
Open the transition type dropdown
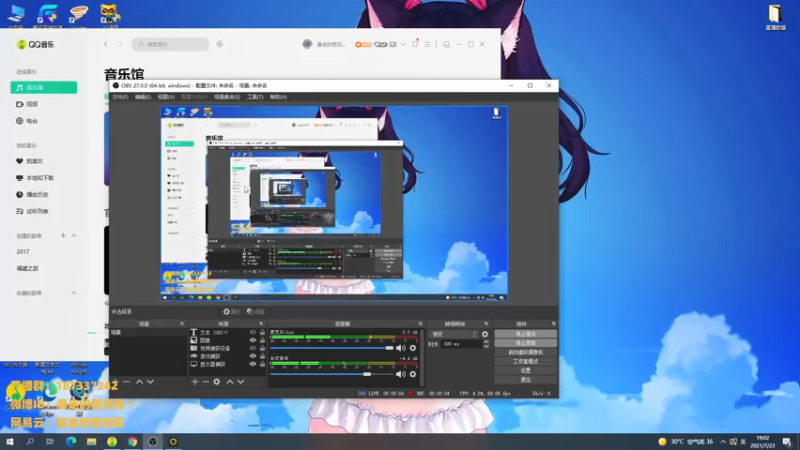click(454, 334)
